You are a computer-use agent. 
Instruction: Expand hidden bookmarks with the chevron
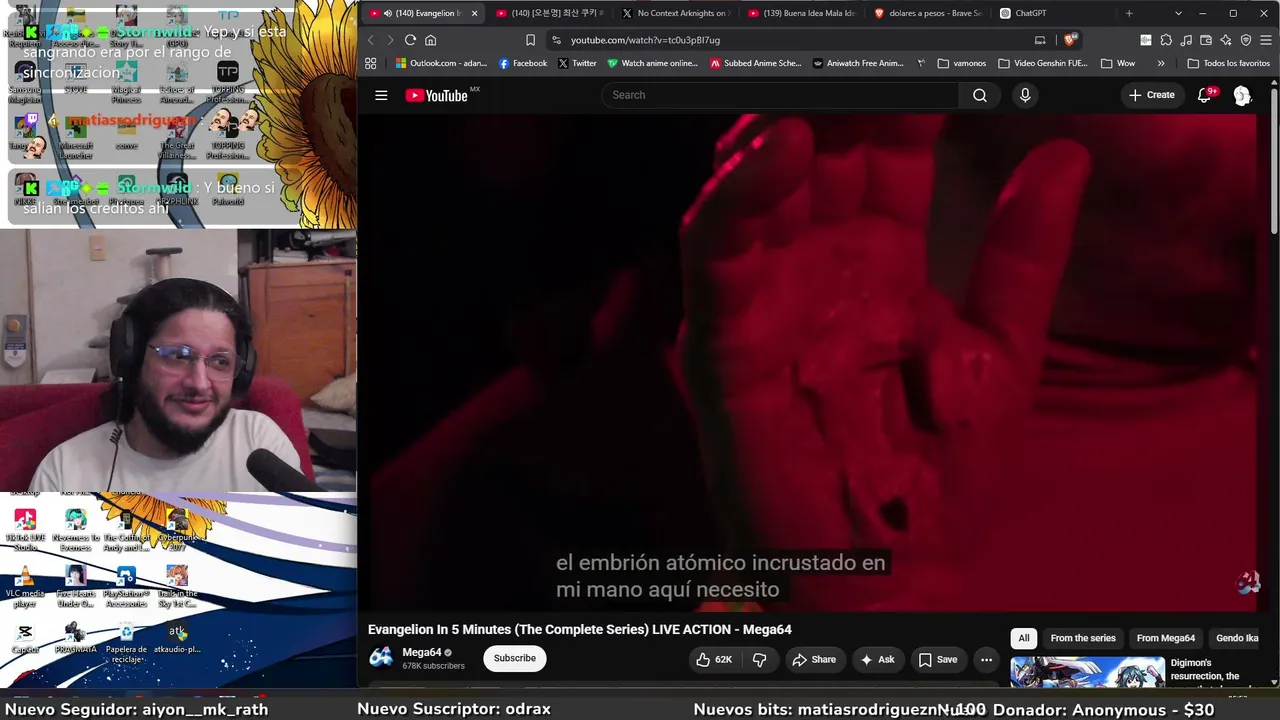point(1161,63)
